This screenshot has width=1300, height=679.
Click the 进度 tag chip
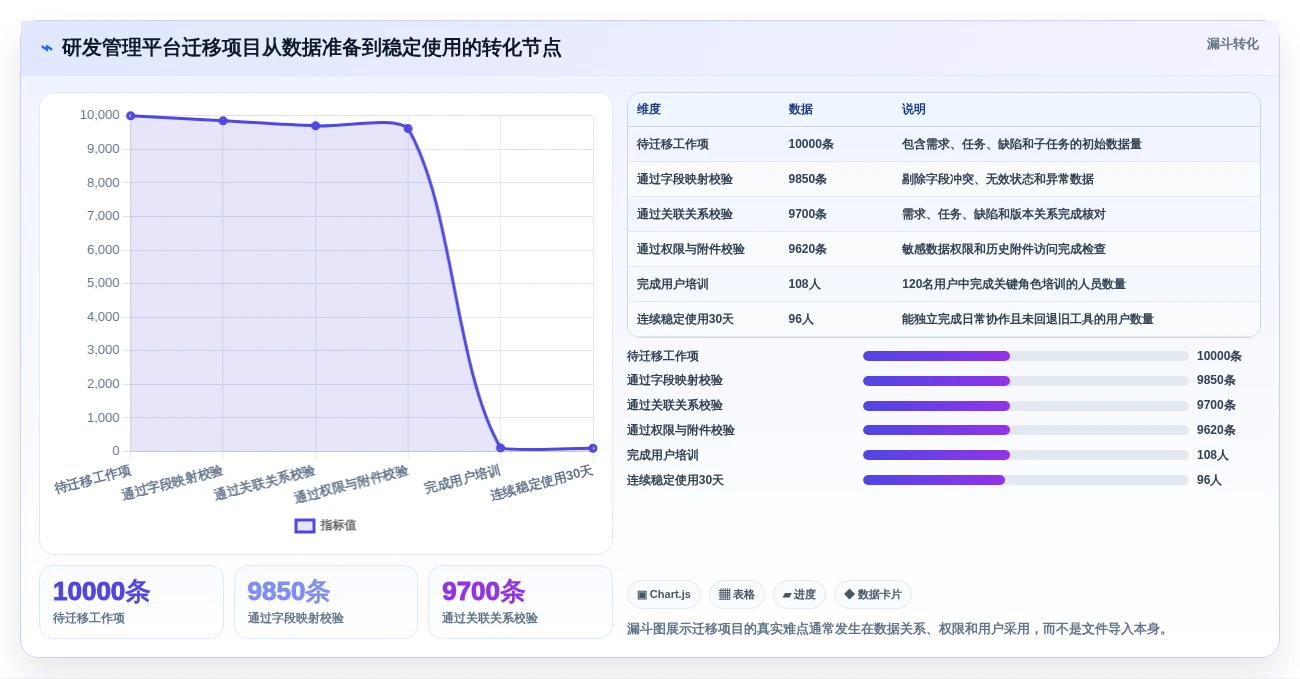[x=799, y=594]
